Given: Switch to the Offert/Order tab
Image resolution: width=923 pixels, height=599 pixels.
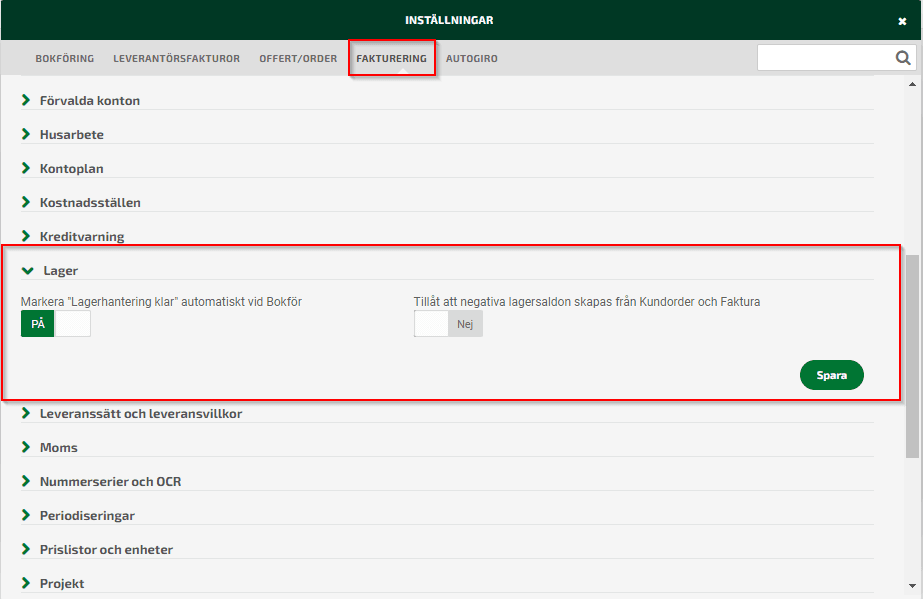Looking at the screenshot, I should 298,58.
